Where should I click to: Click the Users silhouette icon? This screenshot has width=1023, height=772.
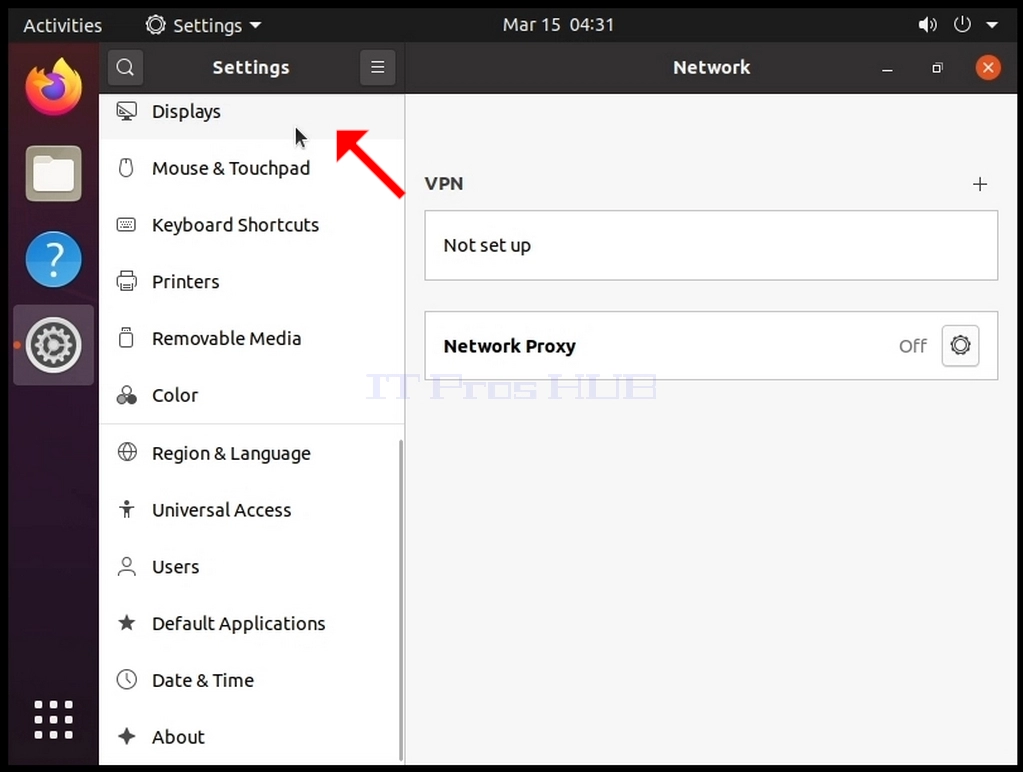coord(127,566)
